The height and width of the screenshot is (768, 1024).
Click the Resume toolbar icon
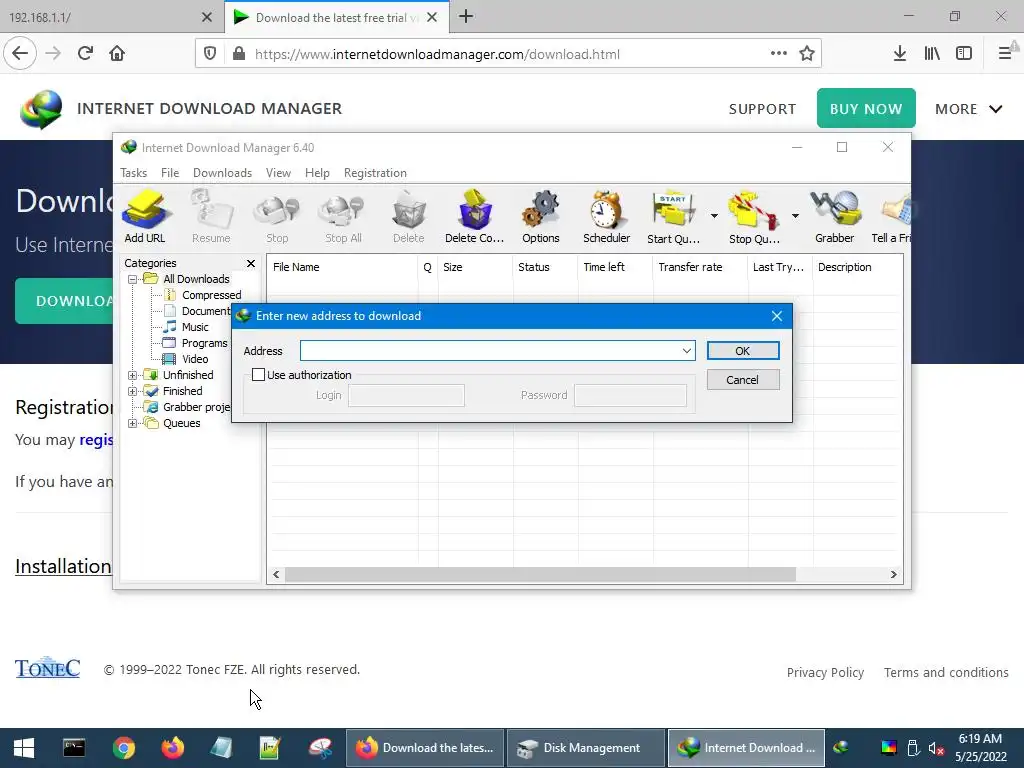[211, 216]
